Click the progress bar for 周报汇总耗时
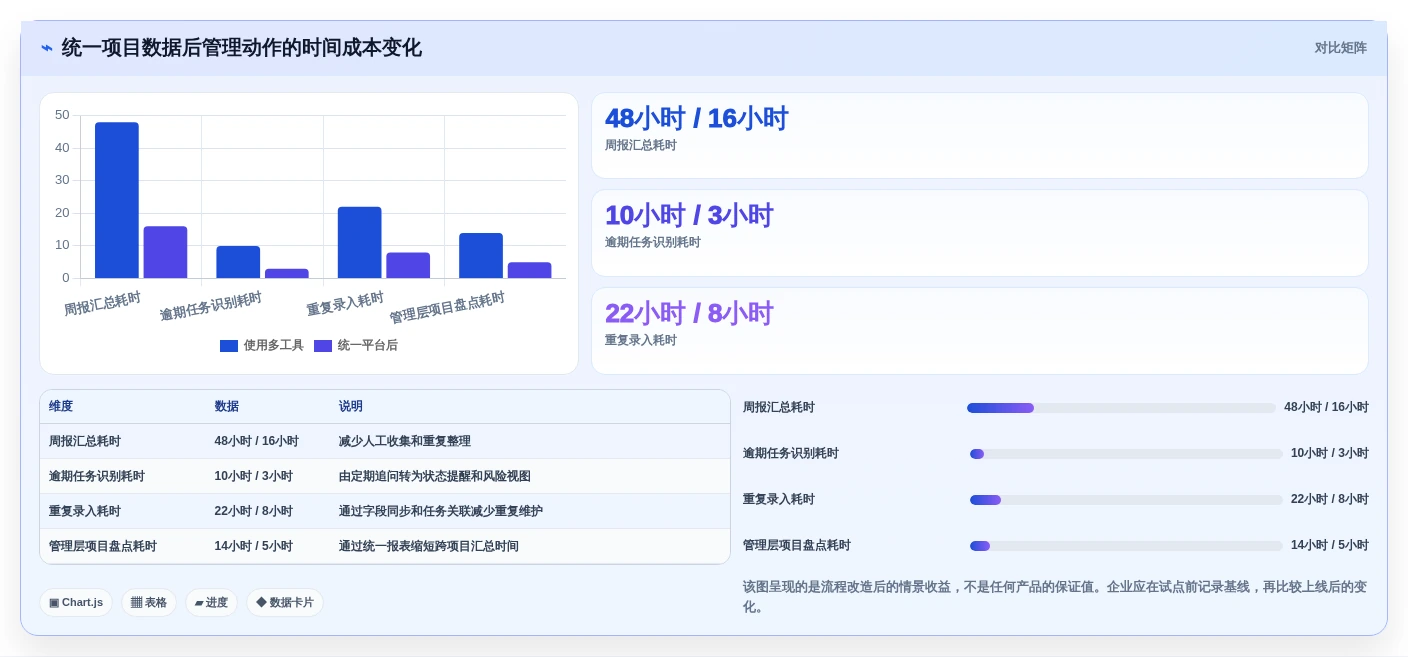Screen dimensions: 1408x657 (x=1121, y=408)
